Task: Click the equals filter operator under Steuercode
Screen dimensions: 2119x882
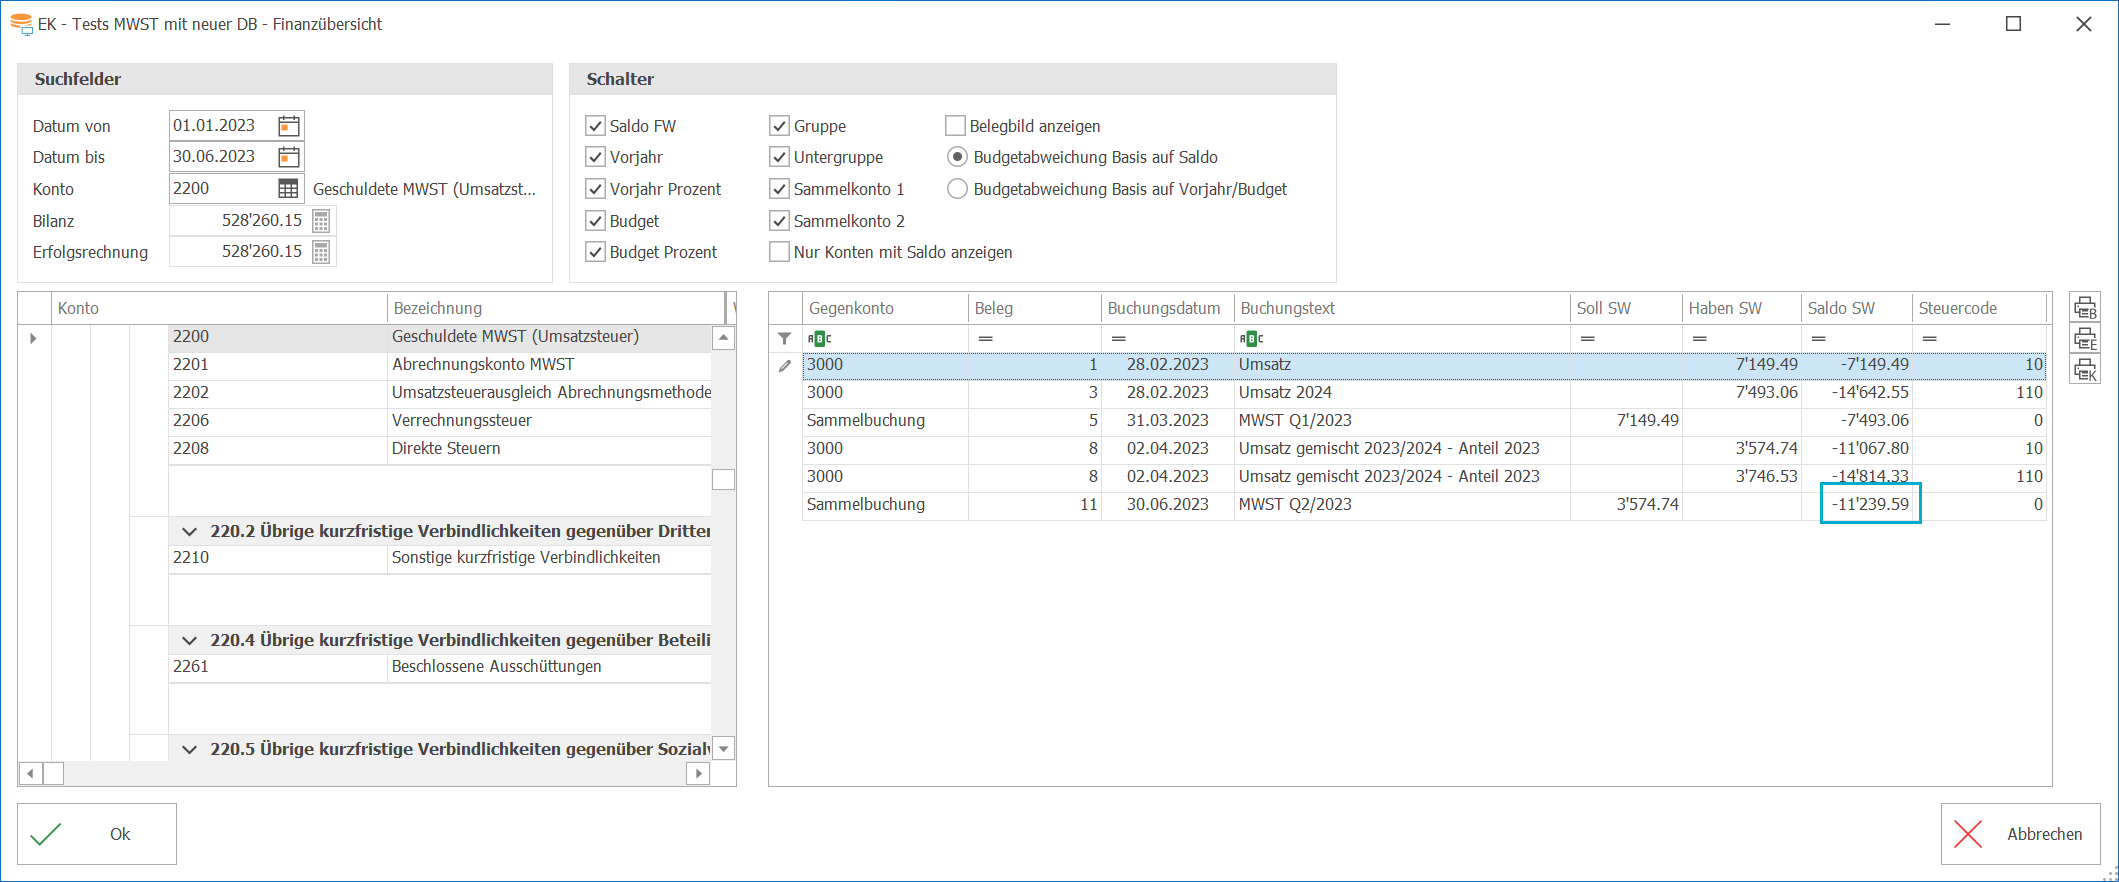Action: (x=1930, y=339)
